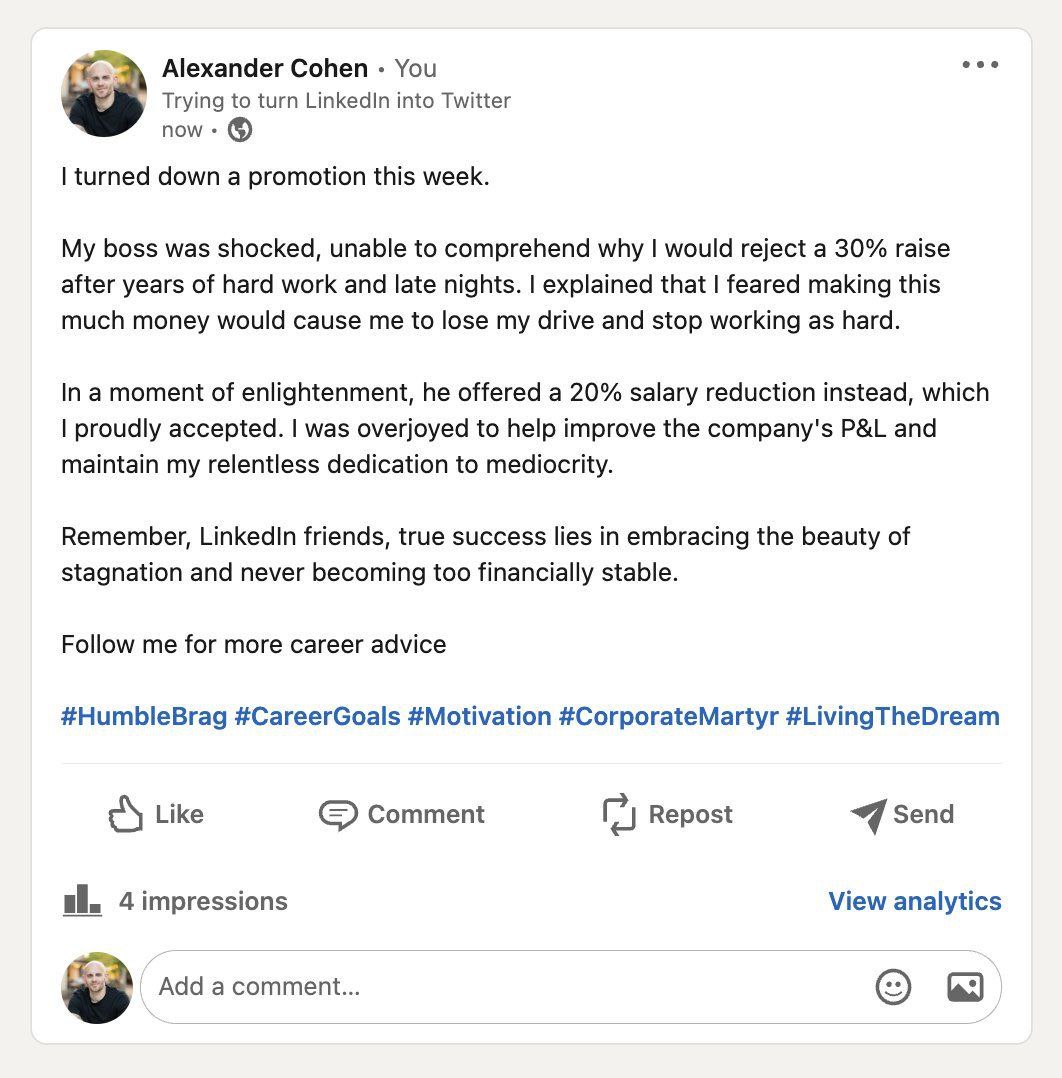Click the globe visibility icon beside "now"
Screen dimensions: 1062x1078
coord(240,130)
